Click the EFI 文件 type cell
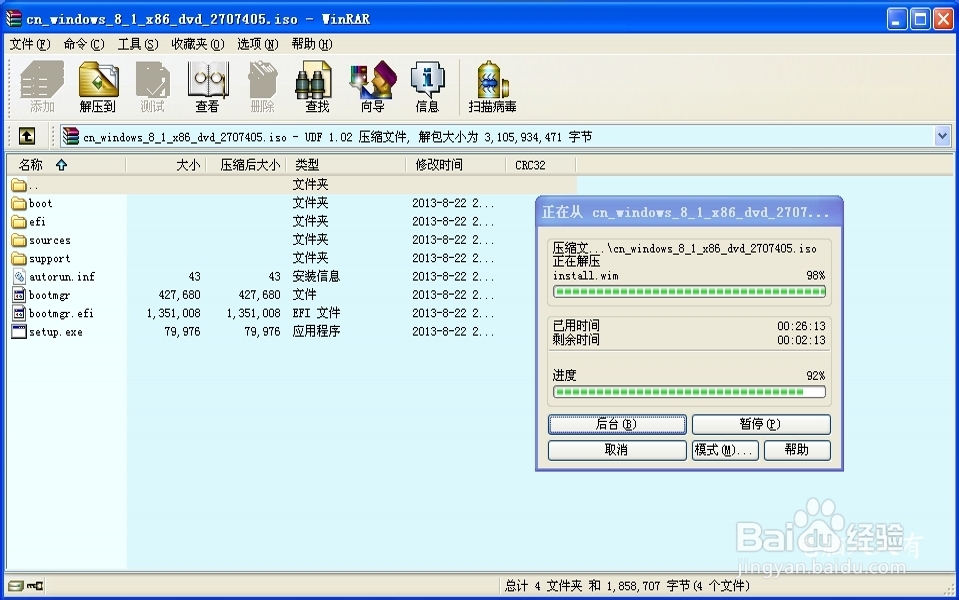 tap(316, 313)
